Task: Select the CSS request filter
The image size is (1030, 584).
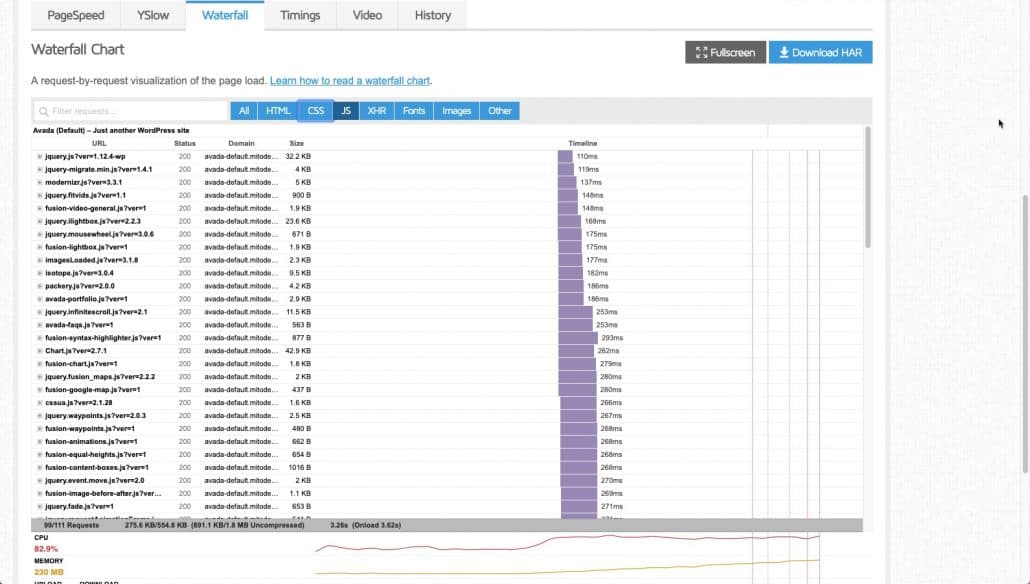Action: click(x=315, y=111)
